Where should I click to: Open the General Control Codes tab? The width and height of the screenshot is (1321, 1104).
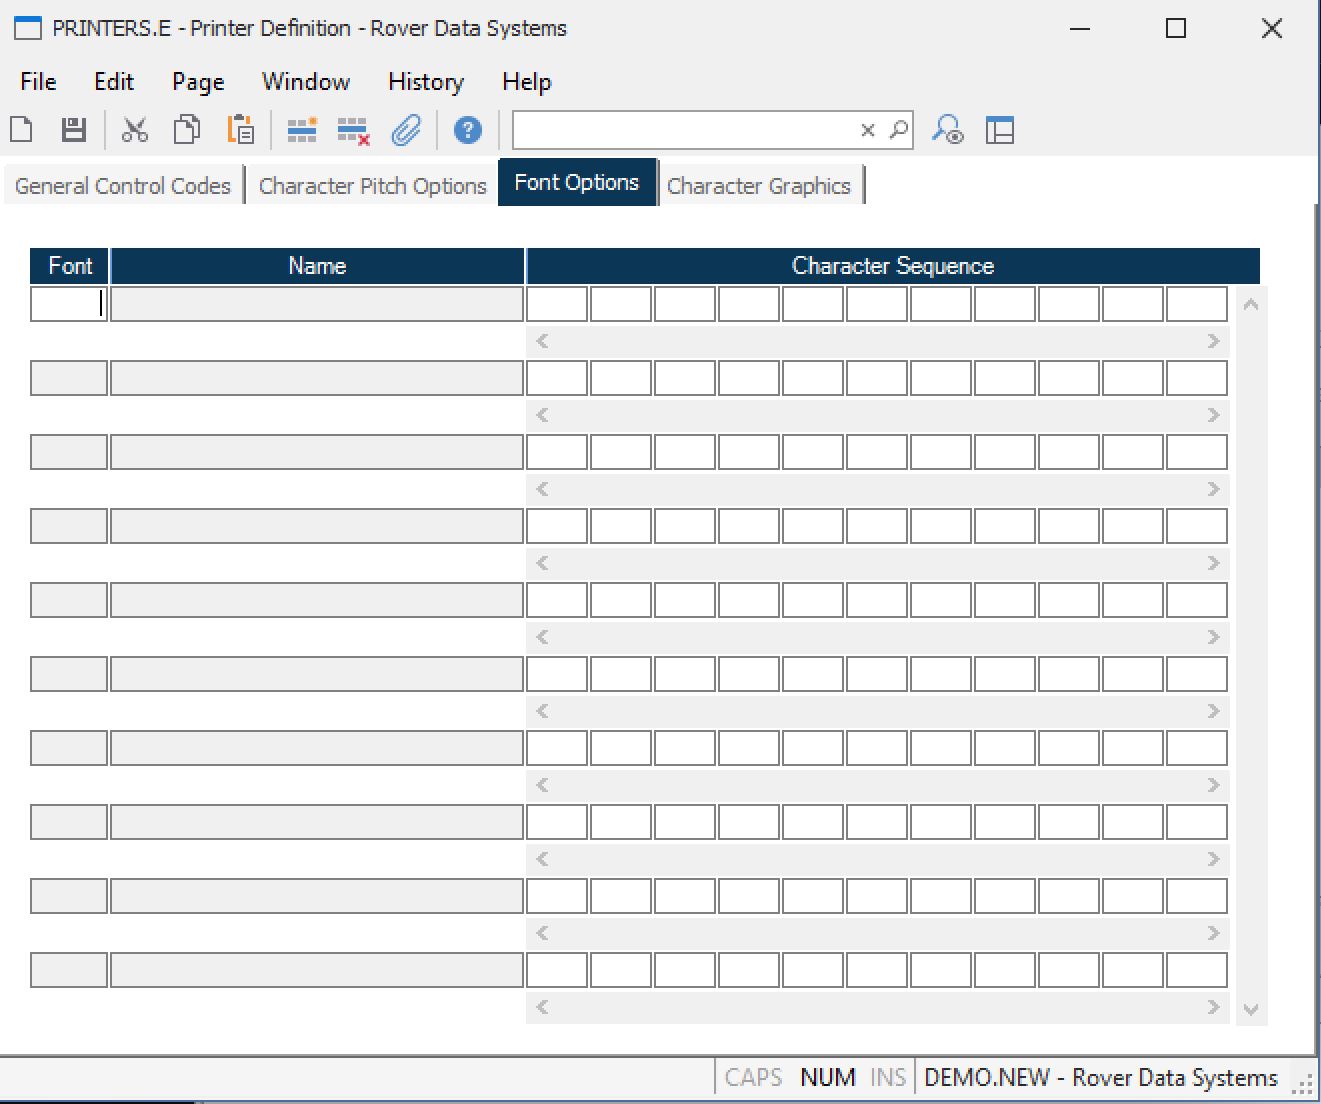123,186
